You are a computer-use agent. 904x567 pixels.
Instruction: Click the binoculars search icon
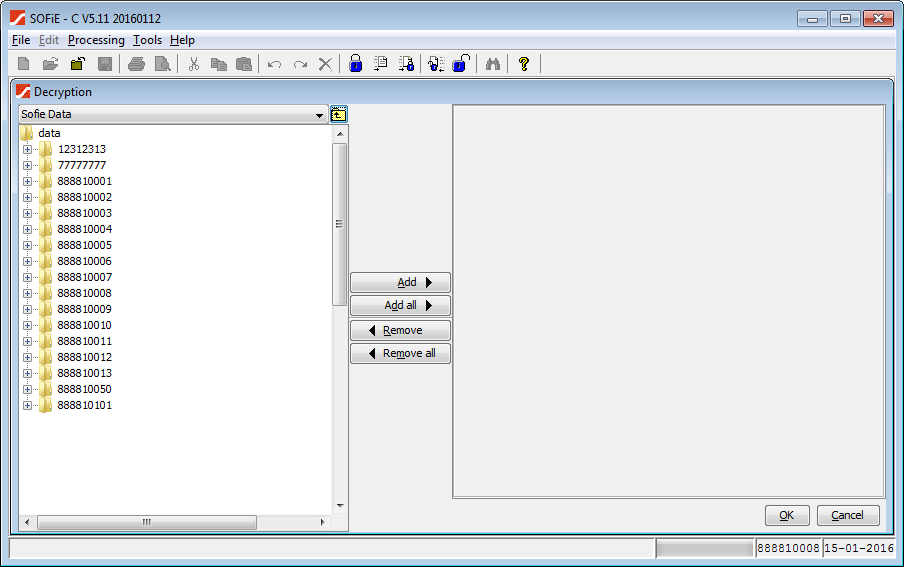coord(492,64)
